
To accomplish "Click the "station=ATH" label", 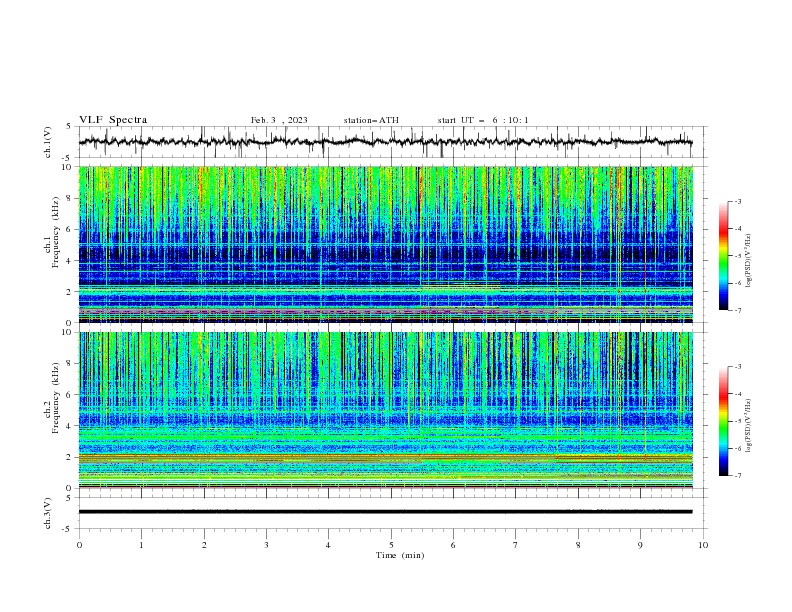I will coord(371,120).
